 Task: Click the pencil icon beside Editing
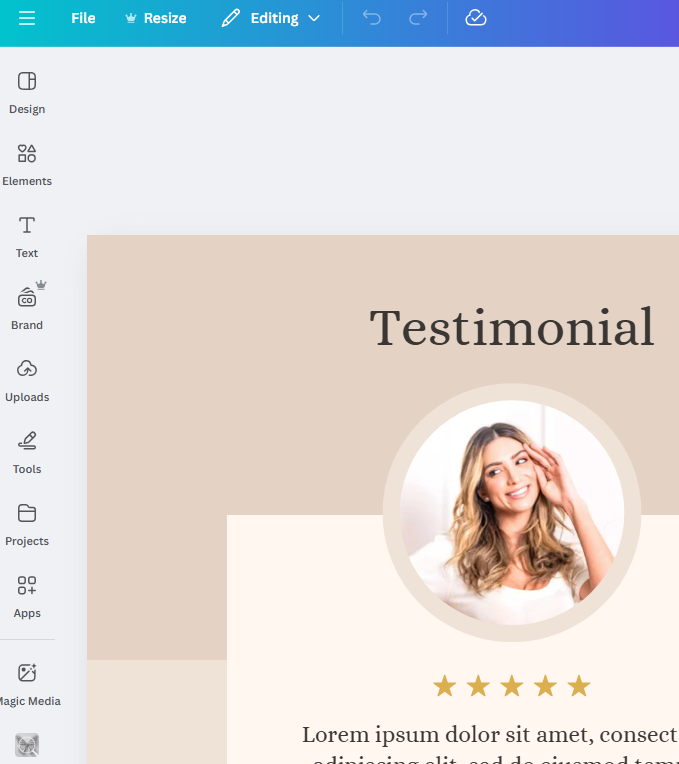coord(230,19)
